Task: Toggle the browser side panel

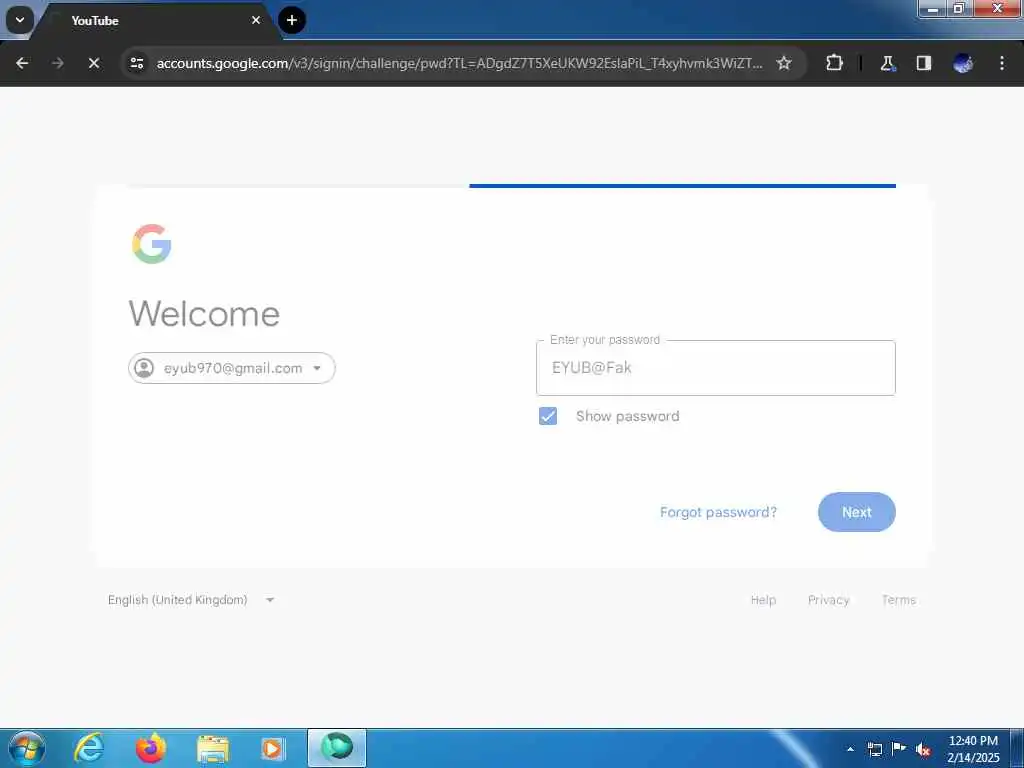Action: [923, 63]
